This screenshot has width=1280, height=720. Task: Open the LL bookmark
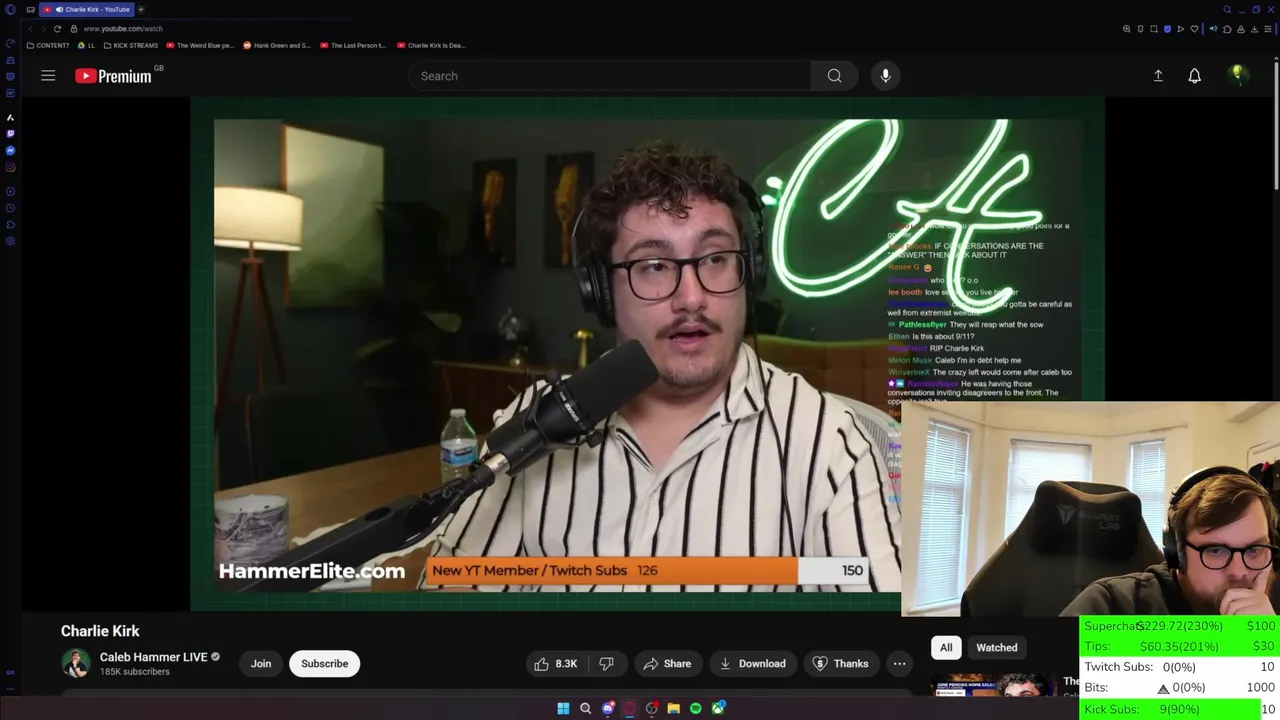(x=87, y=45)
